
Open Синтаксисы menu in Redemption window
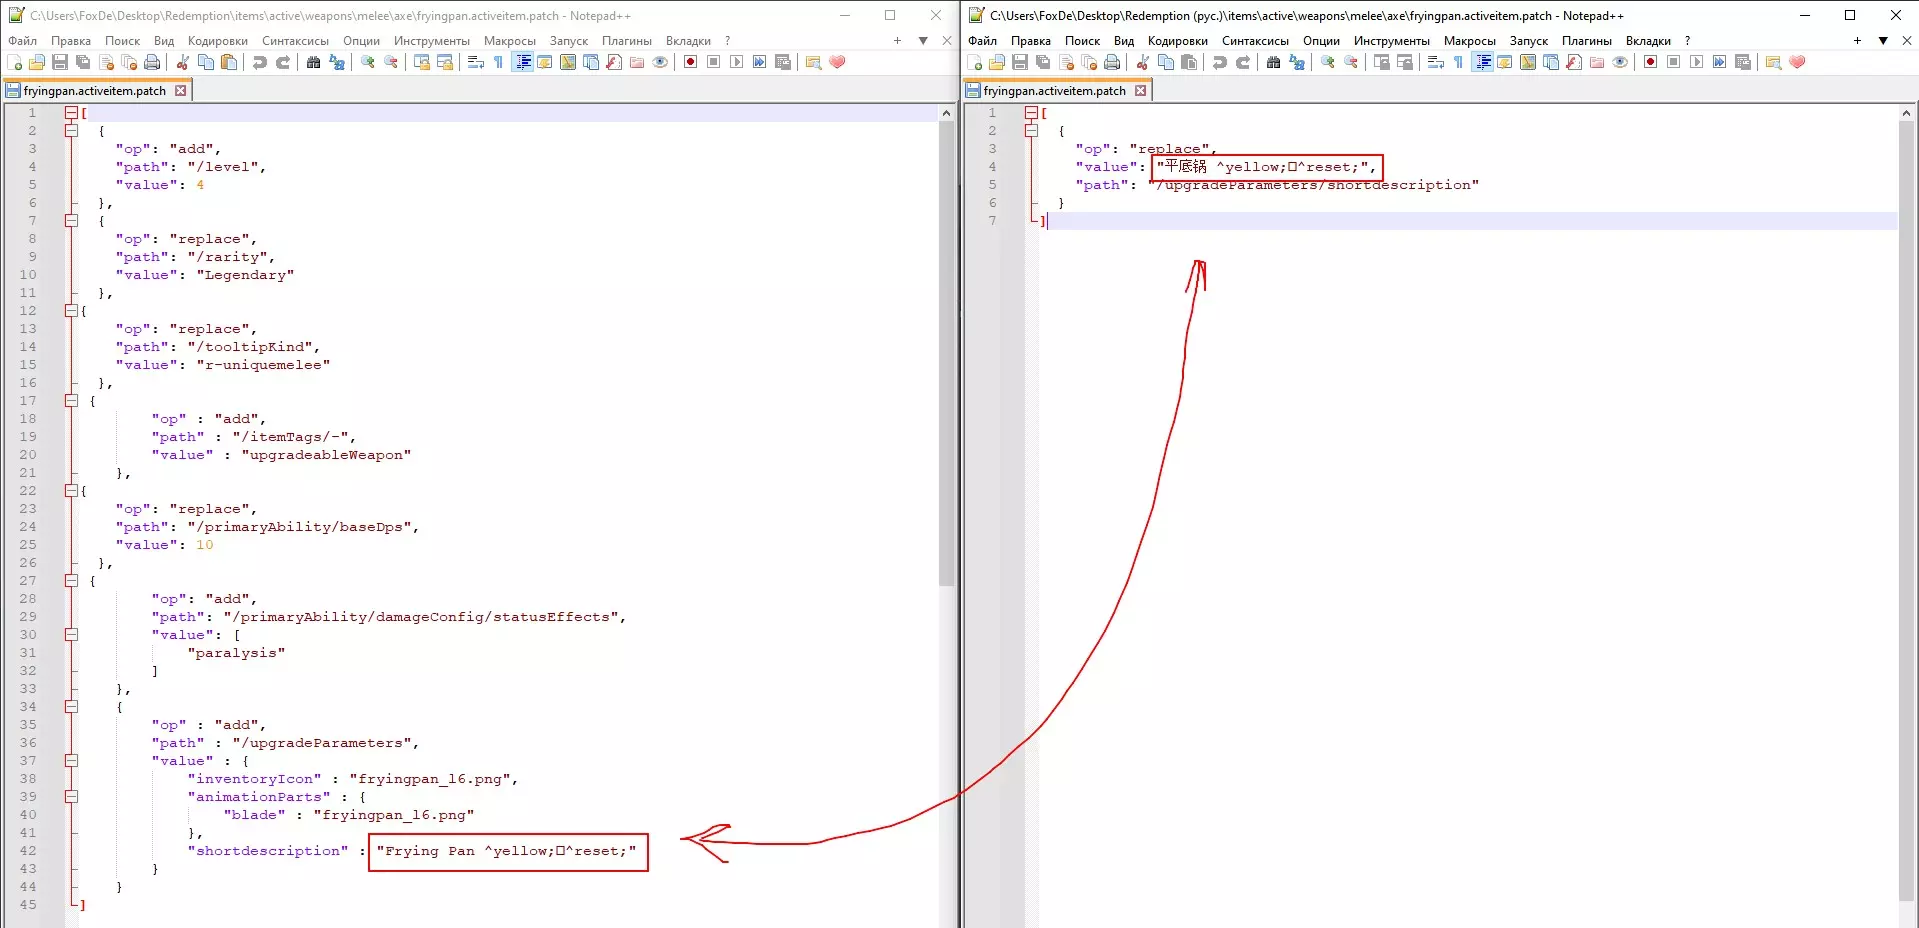point(296,41)
